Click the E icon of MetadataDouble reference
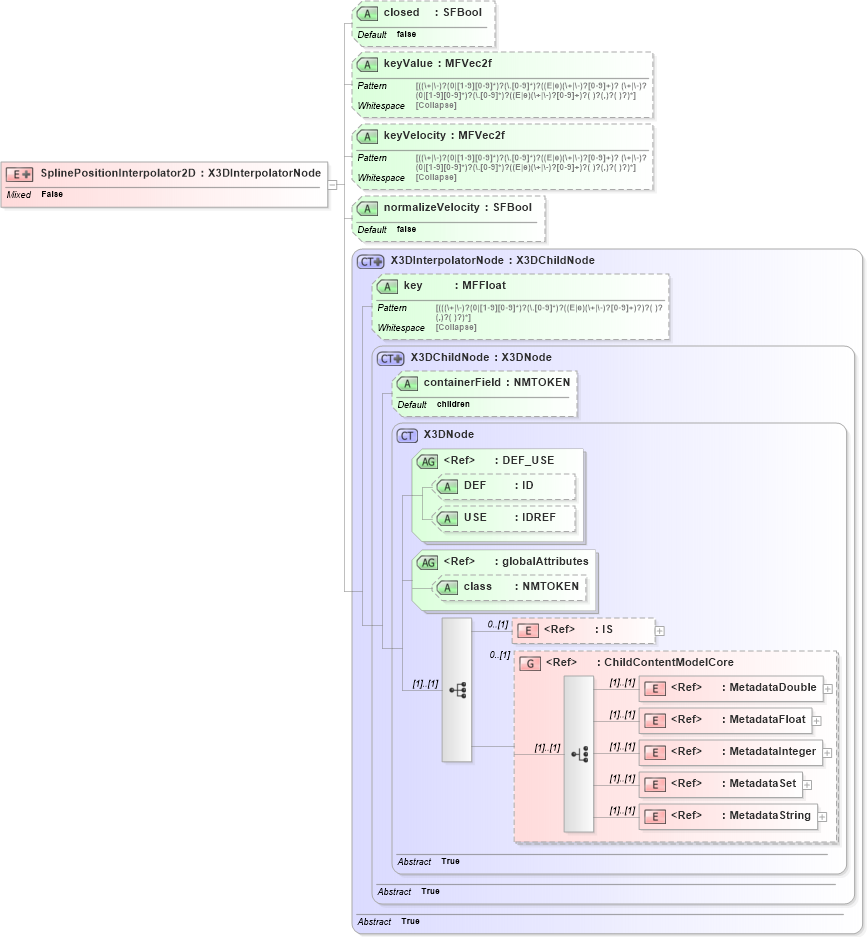 [655, 688]
